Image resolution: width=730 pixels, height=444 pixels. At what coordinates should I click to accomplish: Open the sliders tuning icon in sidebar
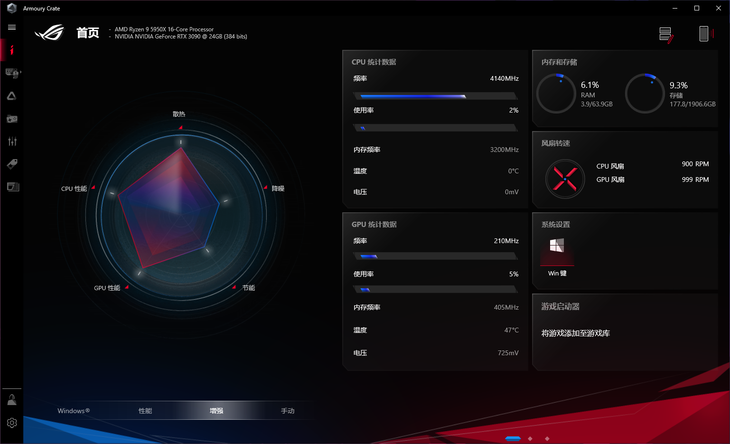tap(12, 142)
